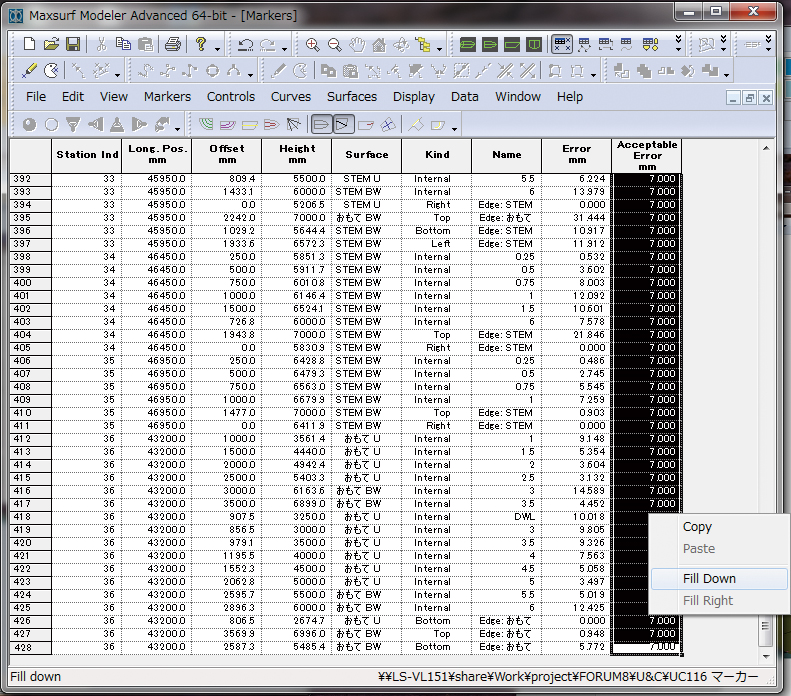This screenshot has height=696, width=791.
Task: Toggle the Surfaces properties table window
Action: point(605,45)
